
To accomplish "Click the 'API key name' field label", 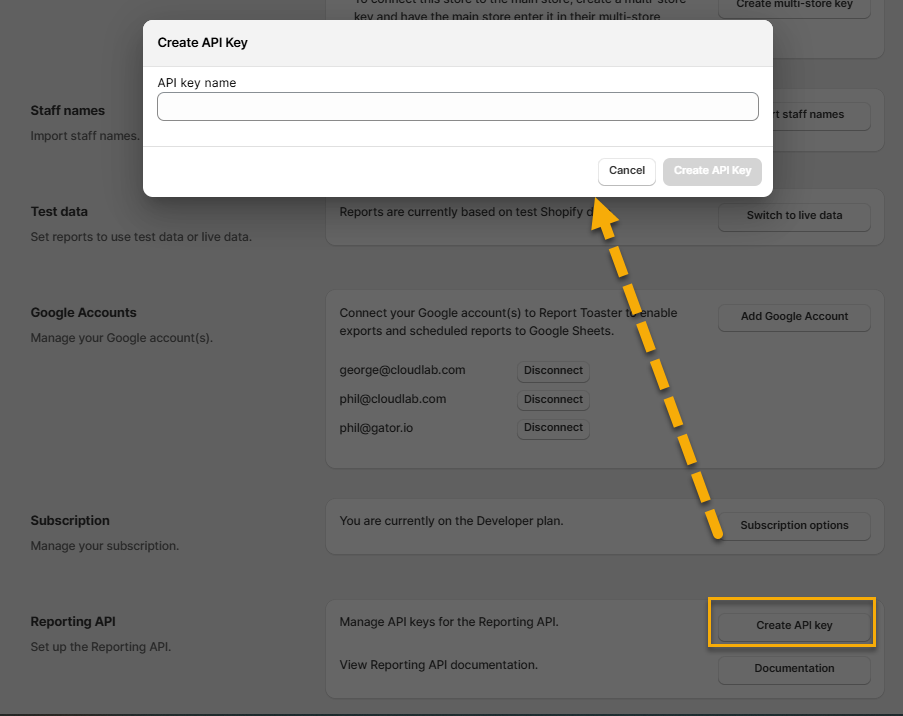I will [x=197, y=83].
